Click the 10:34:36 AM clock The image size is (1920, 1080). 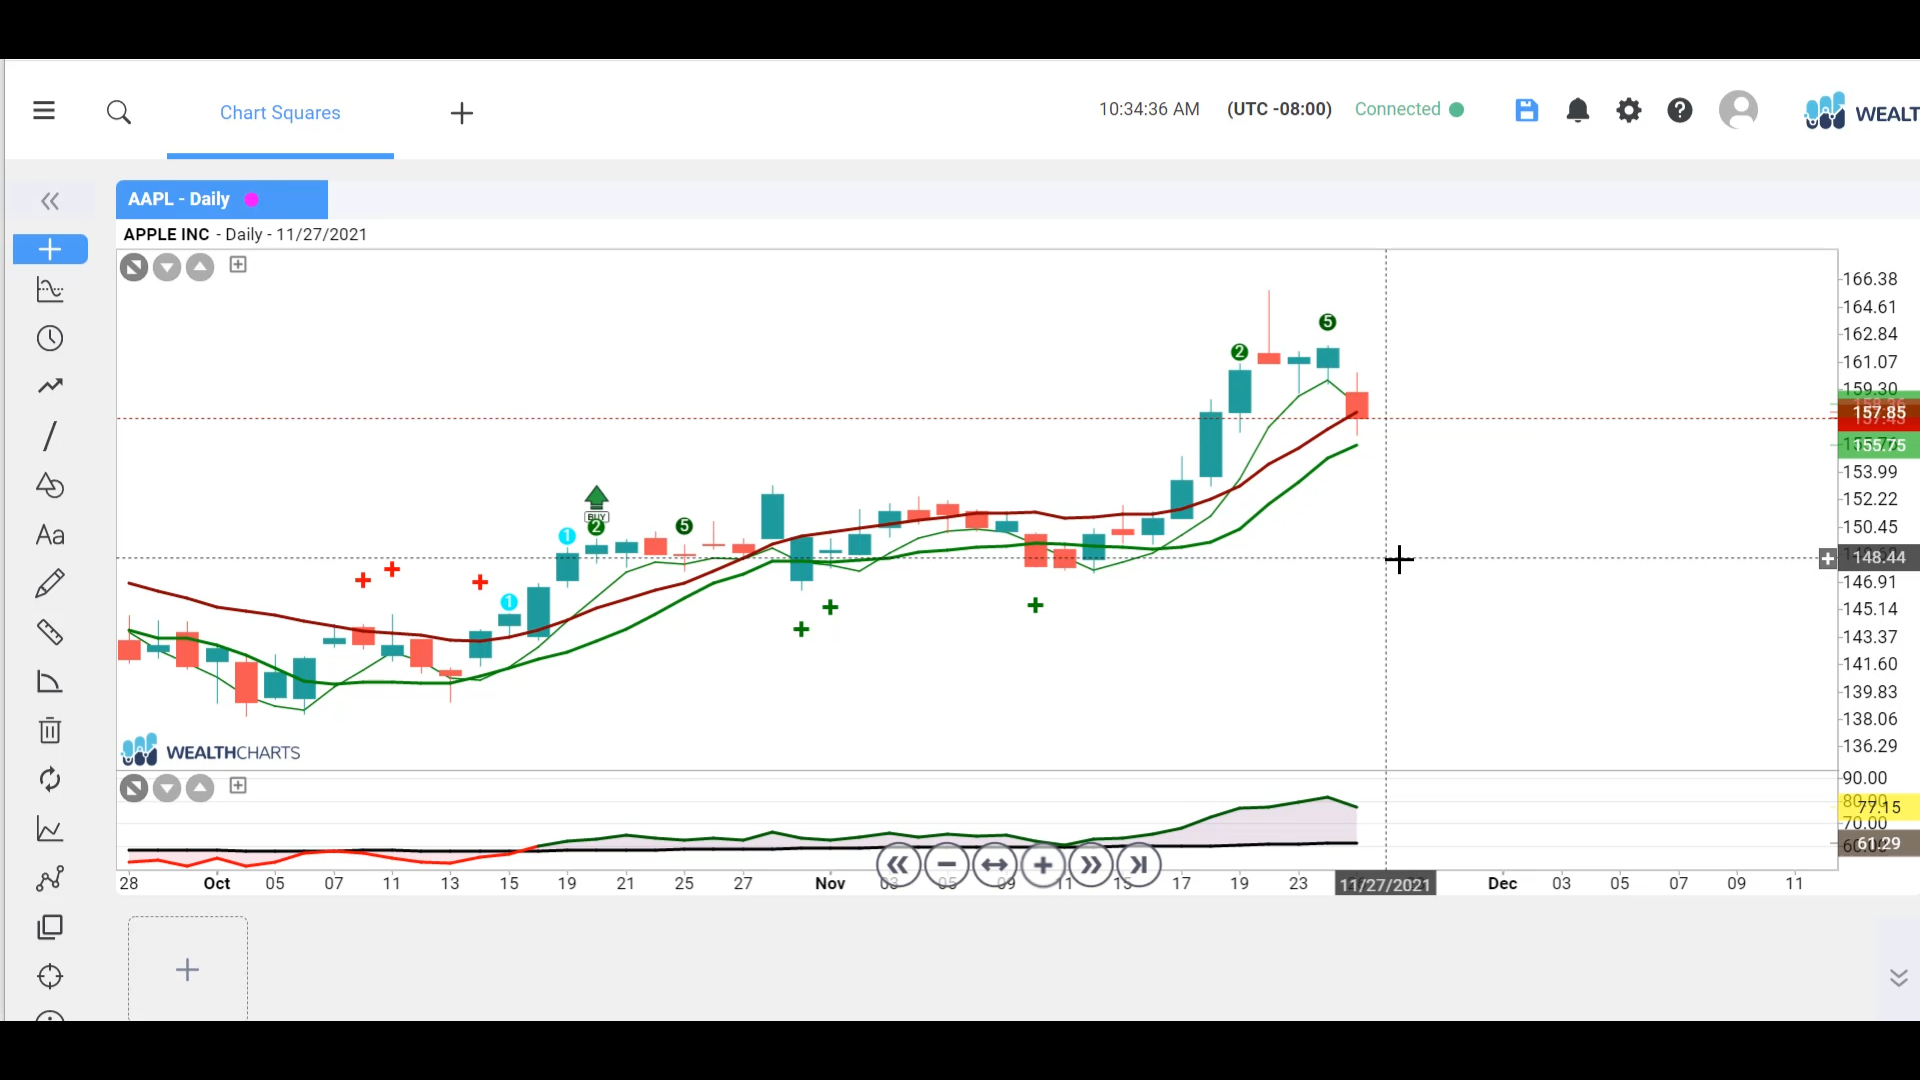tap(1149, 109)
